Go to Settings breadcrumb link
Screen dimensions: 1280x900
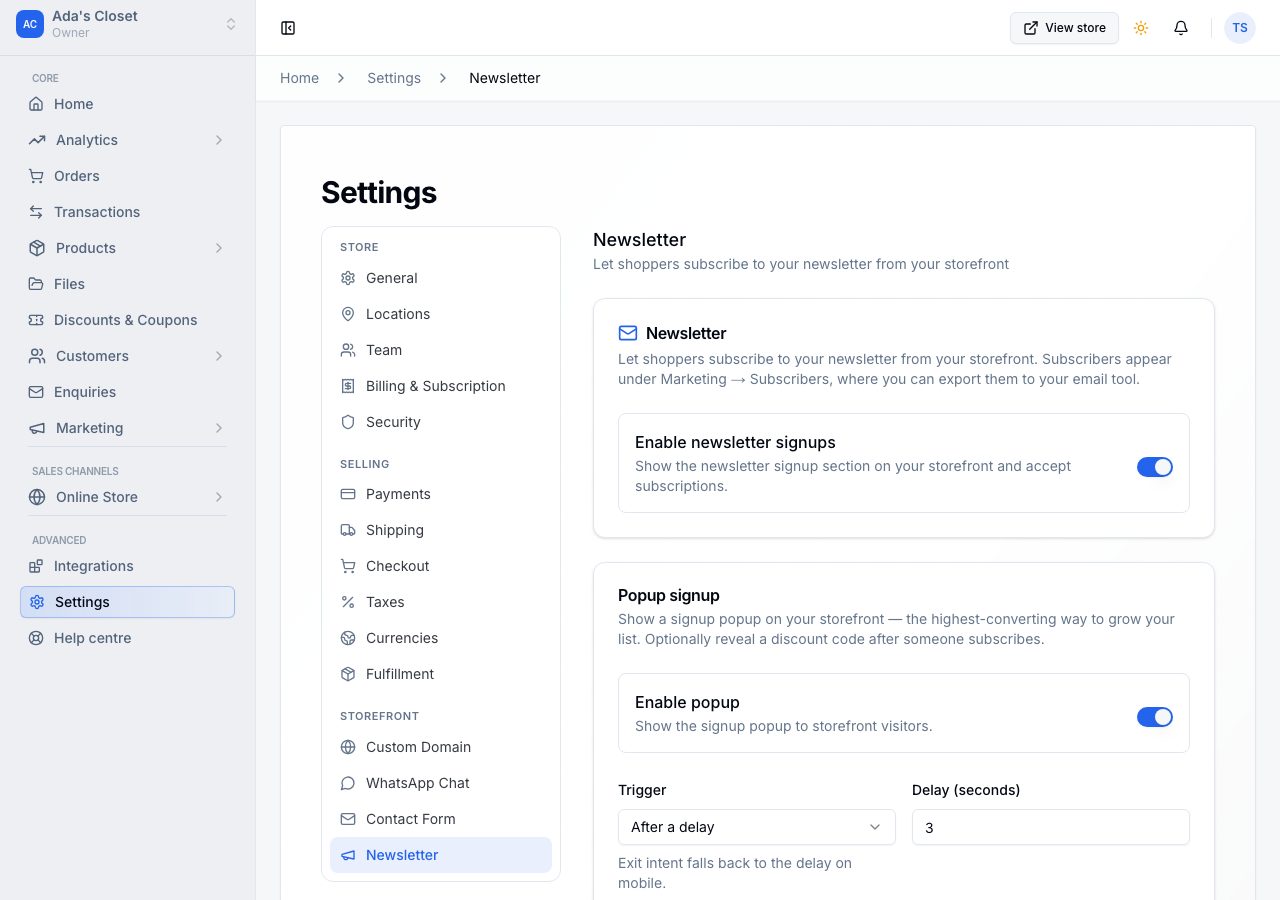pos(394,78)
